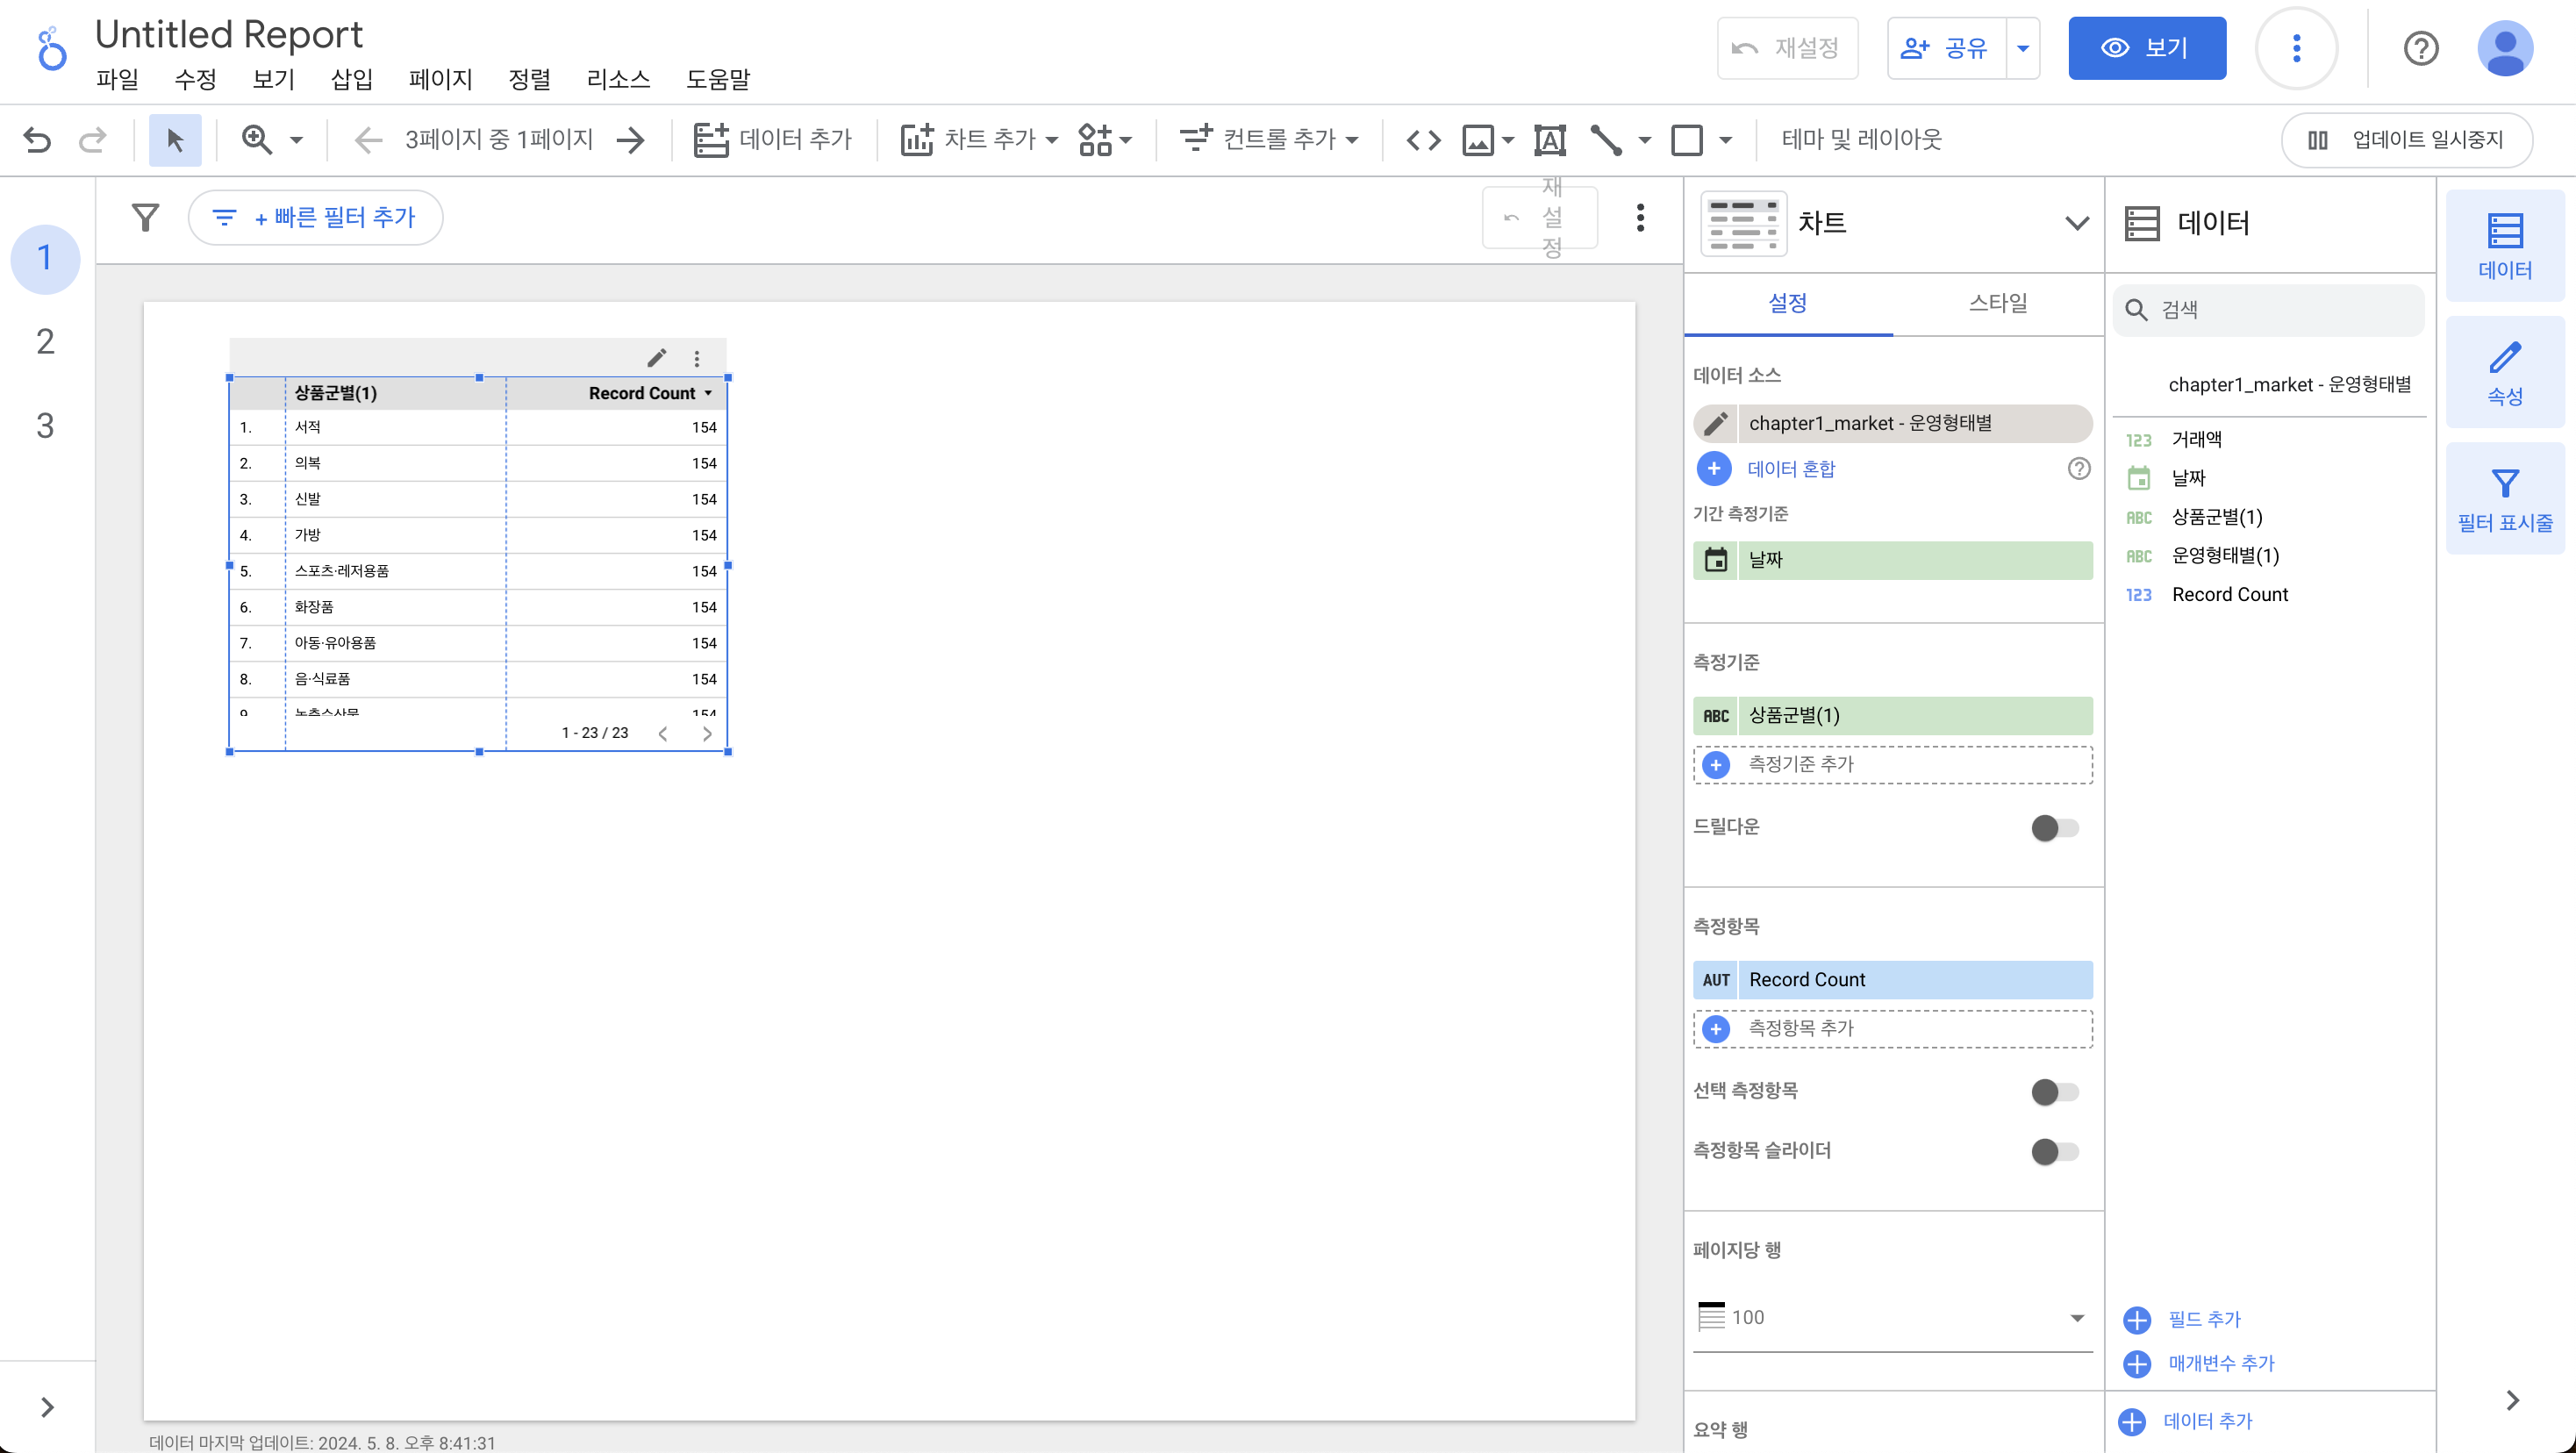Click the filter funnel icon above canvas
Viewport: 2576px width, 1453px height.
tap(146, 217)
